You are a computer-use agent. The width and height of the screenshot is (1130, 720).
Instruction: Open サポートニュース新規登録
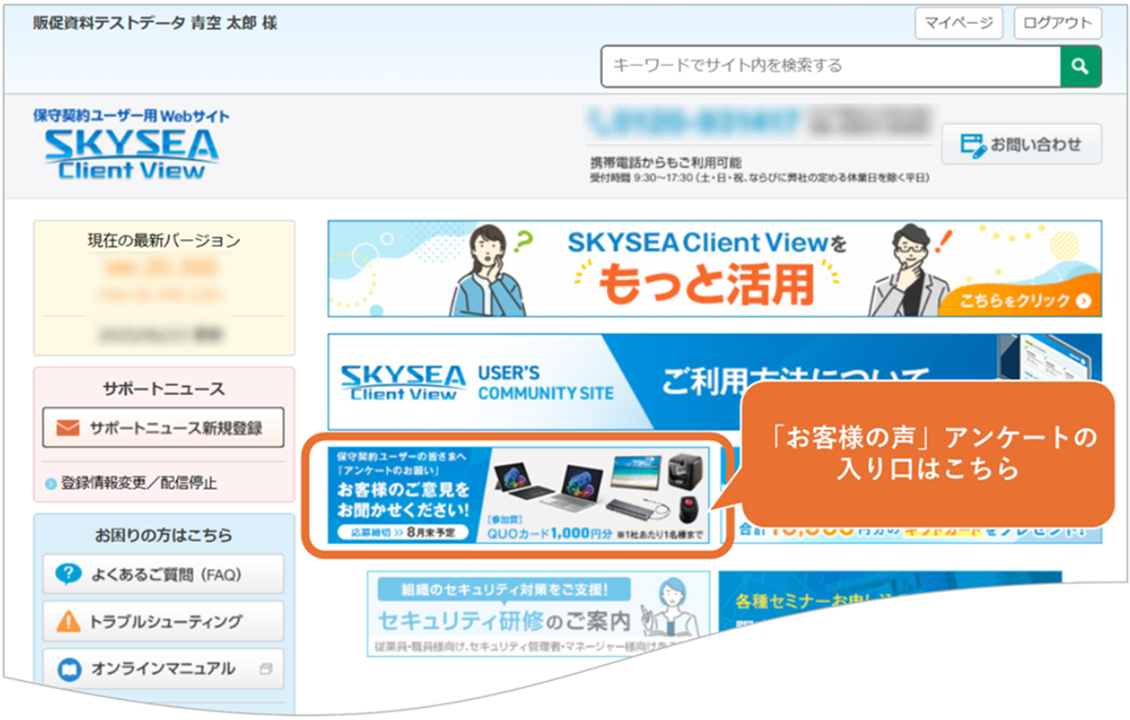click(163, 428)
